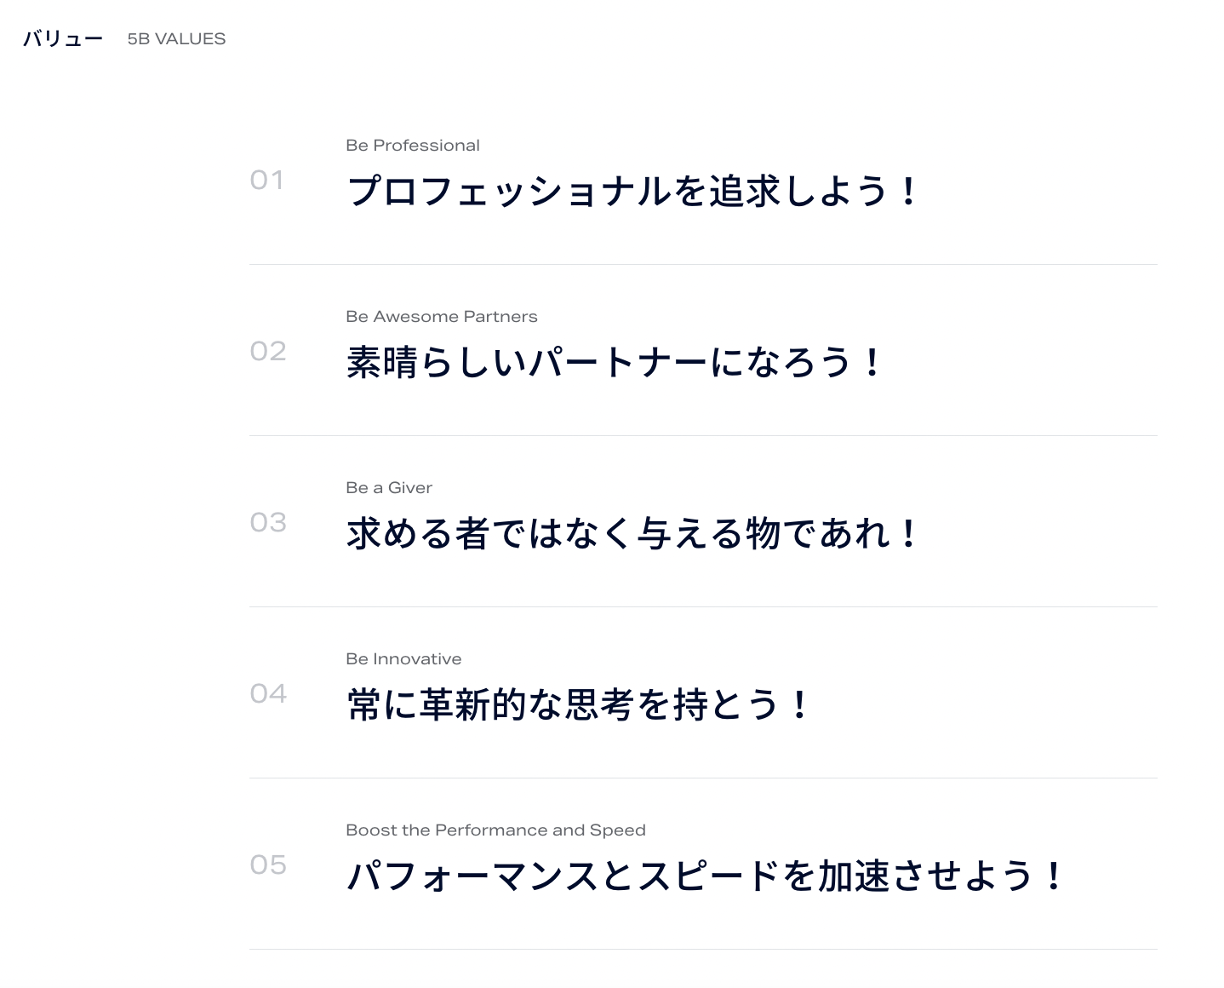Viewport: 1224px width, 988px height.
Task: Click the Be a Giver subtitle
Action: point(389,487)
